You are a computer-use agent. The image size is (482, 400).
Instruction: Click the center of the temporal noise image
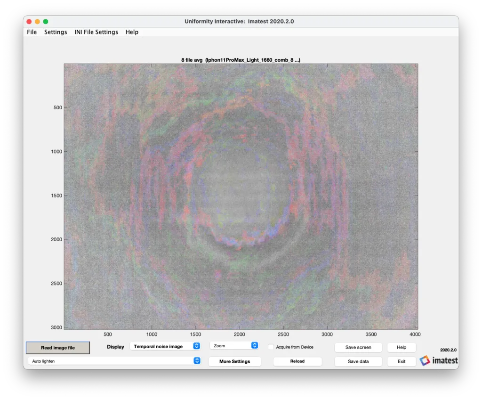coord(241,196)
